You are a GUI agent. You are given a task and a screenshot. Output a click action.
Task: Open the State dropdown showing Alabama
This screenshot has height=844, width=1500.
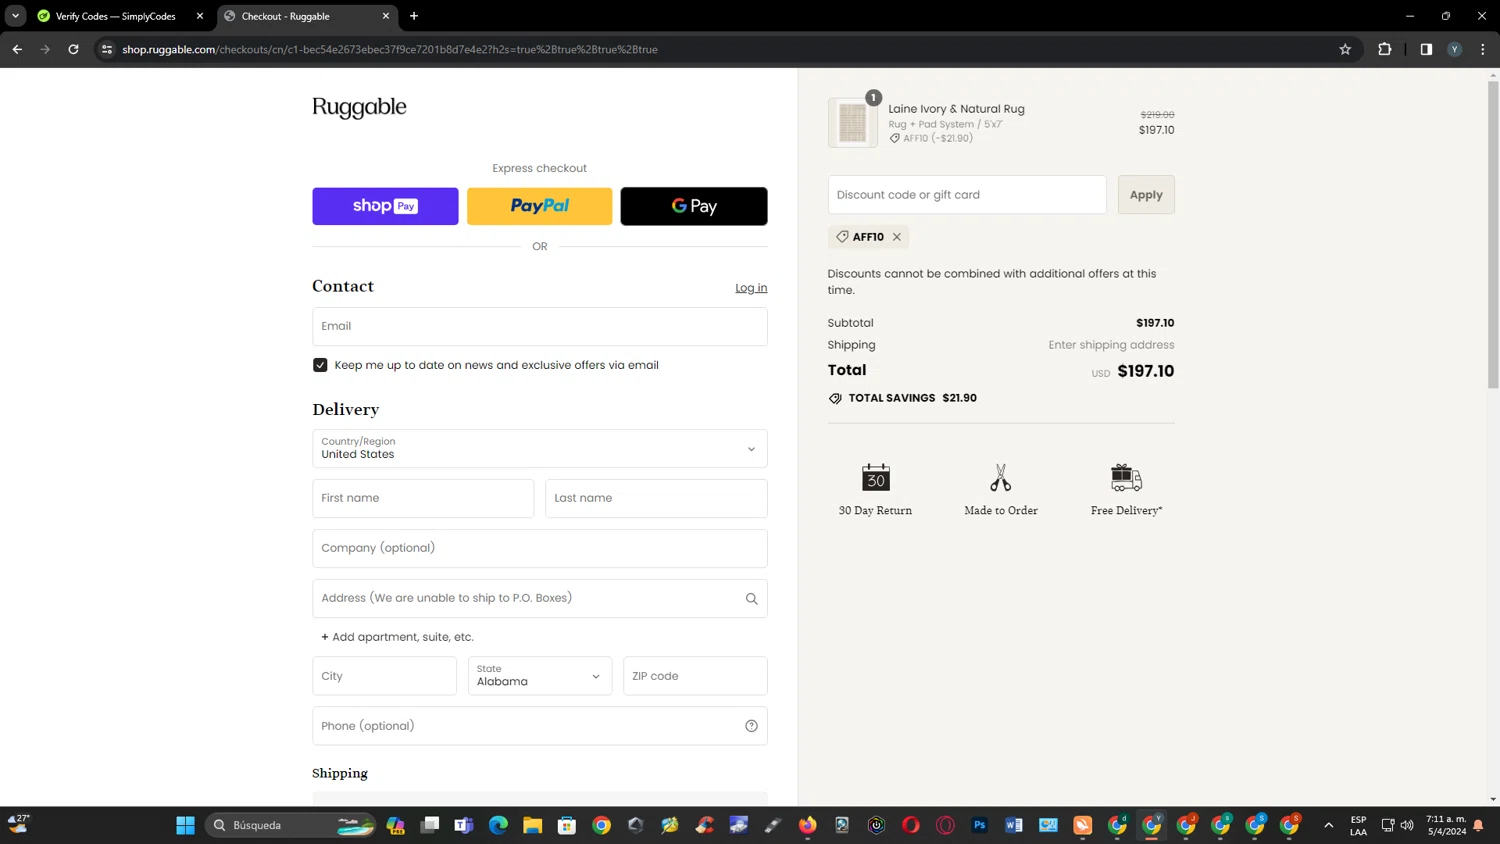click(540, 676)
